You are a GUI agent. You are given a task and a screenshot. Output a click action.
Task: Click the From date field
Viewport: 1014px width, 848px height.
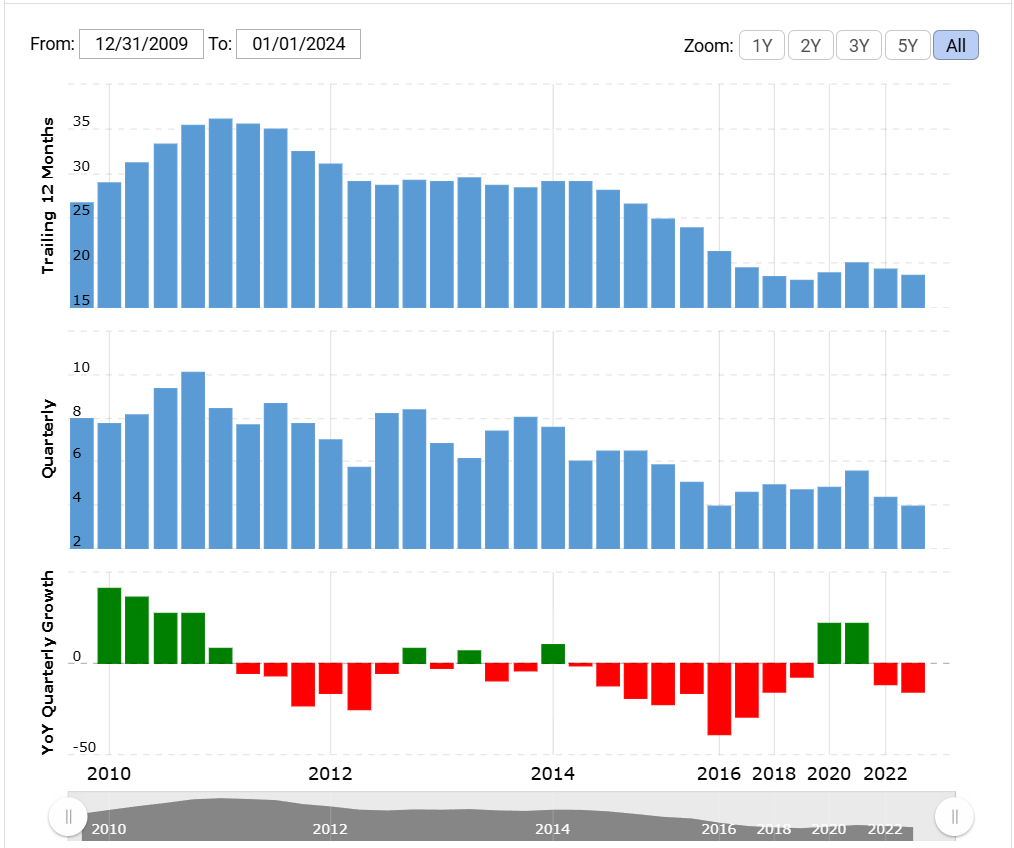(141, 44)
